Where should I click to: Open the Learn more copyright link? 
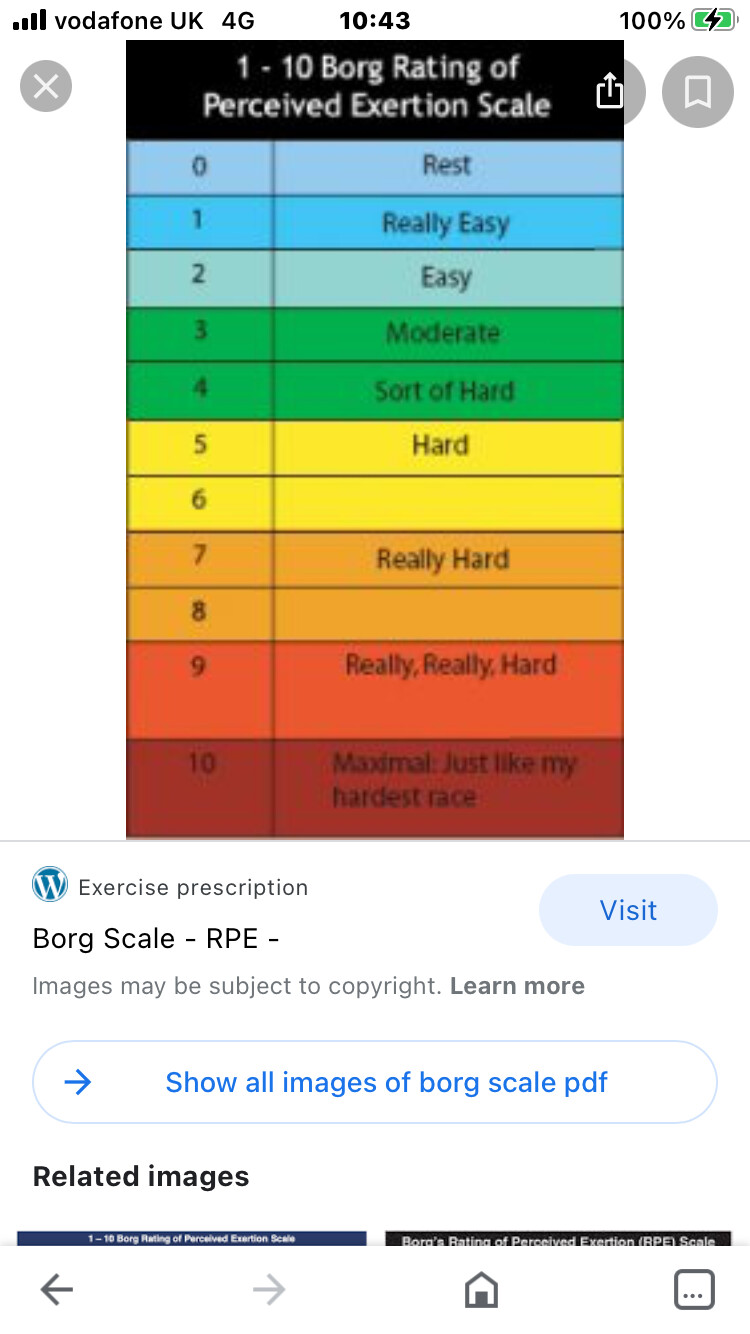(517, 986)
